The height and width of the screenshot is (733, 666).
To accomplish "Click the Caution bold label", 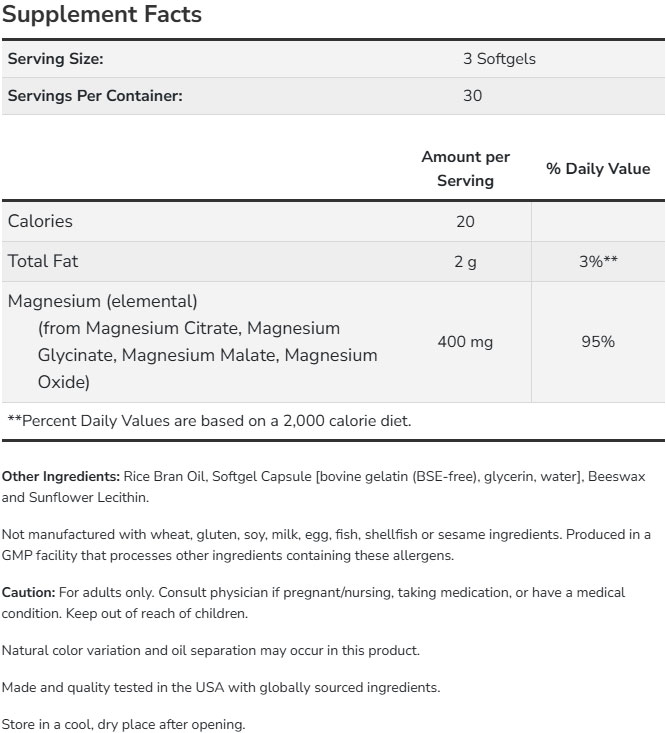I will (x=28, y=592).
